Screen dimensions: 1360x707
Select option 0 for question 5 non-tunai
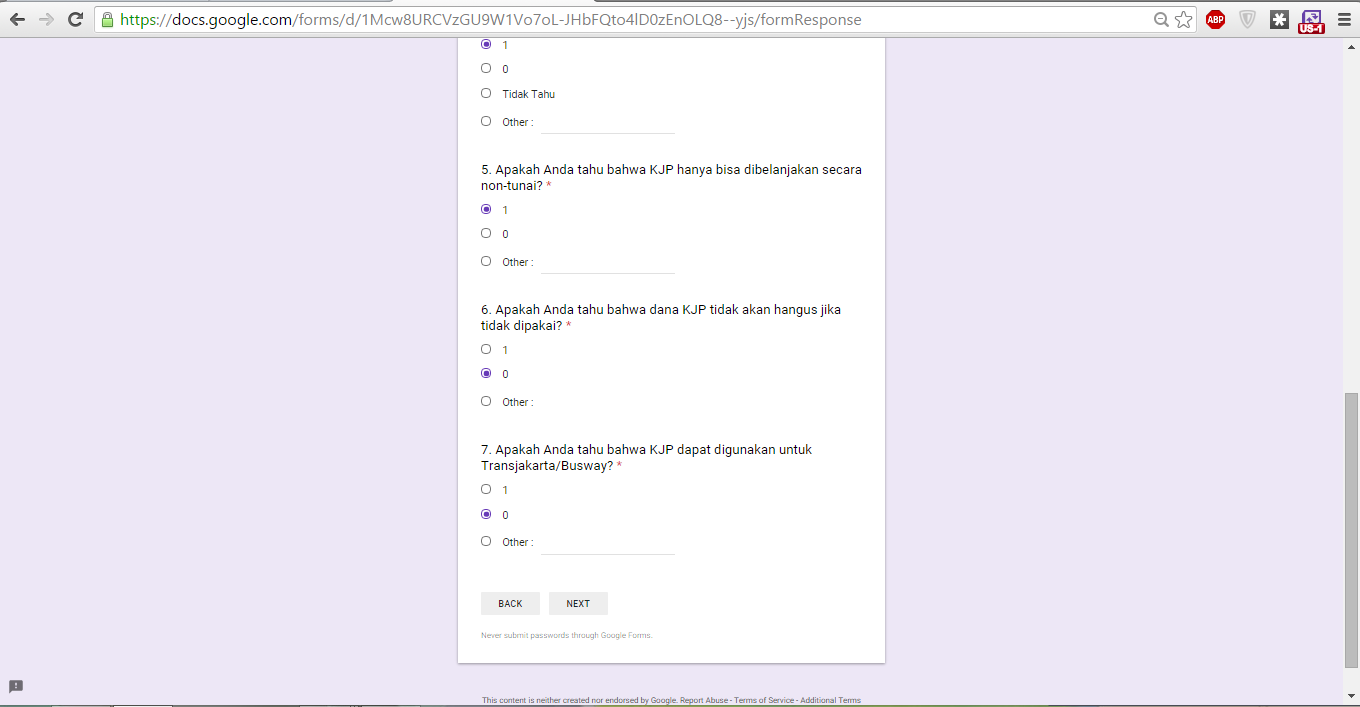[486, 233]
